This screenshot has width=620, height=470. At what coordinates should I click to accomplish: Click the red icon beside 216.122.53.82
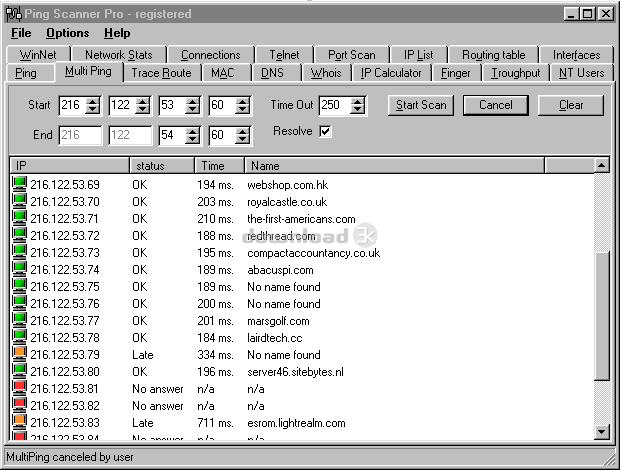19,405
